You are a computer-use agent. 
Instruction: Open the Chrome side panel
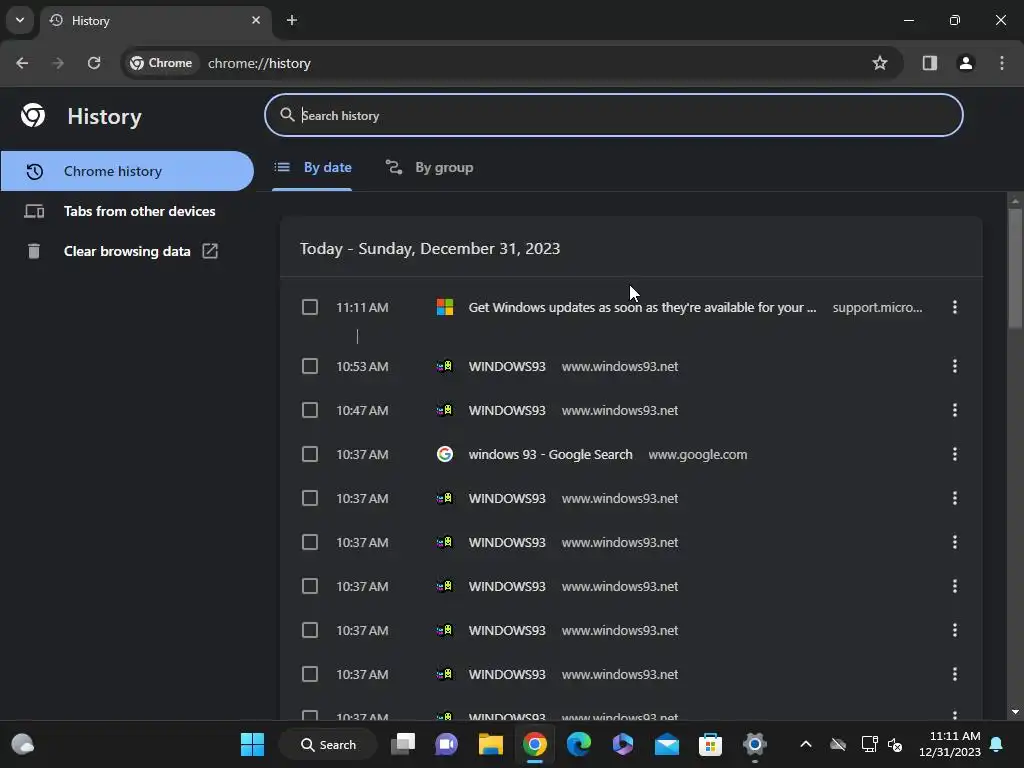929,63
